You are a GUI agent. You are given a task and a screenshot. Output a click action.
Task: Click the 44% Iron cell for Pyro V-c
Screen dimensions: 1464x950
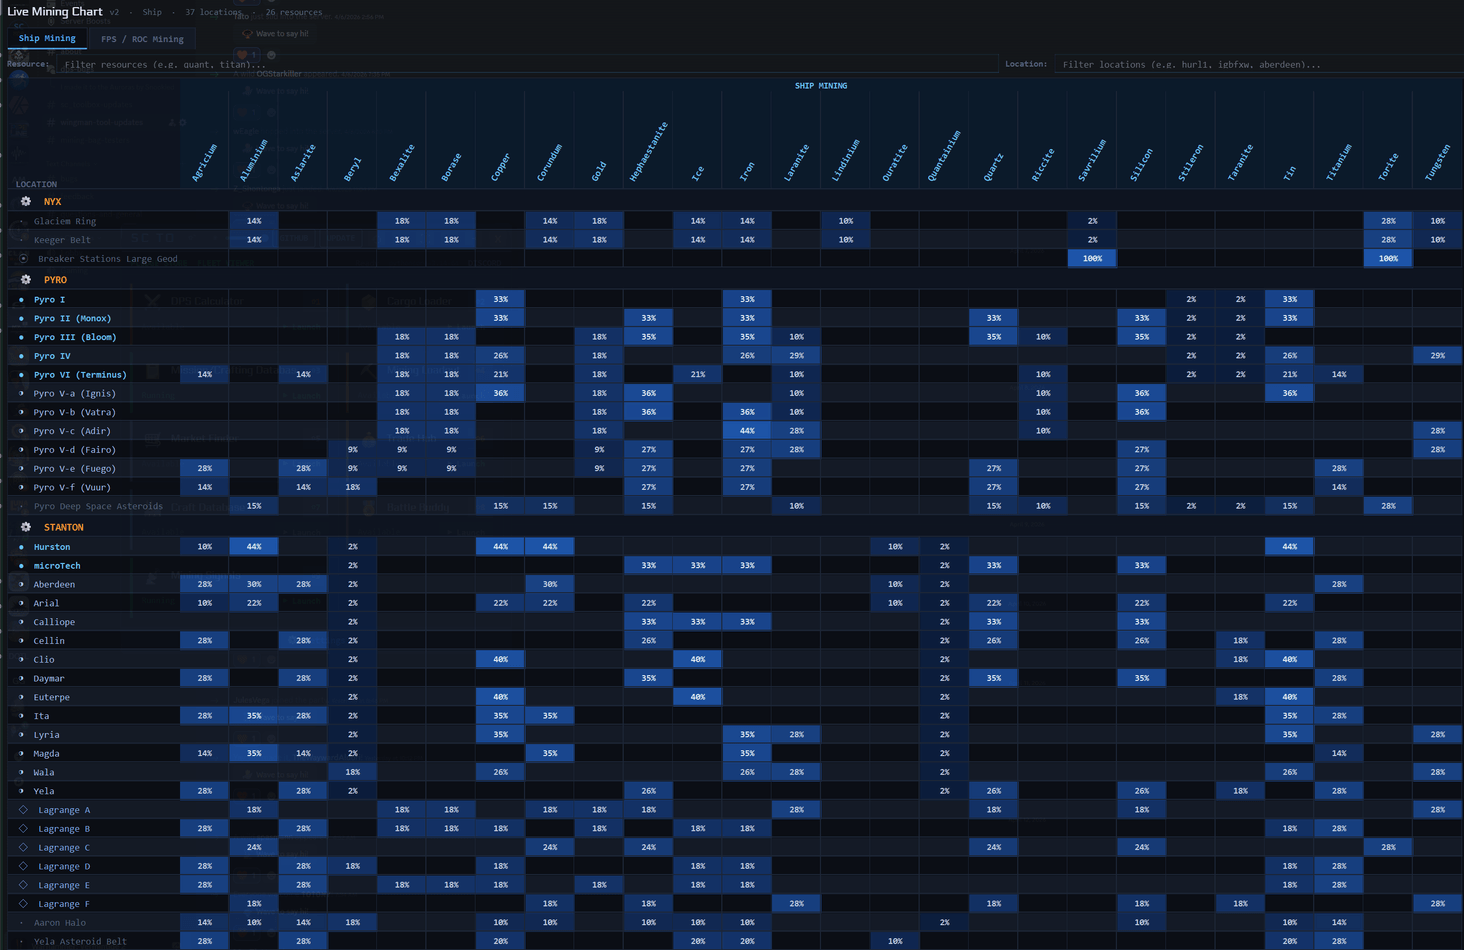click(747, 431)
